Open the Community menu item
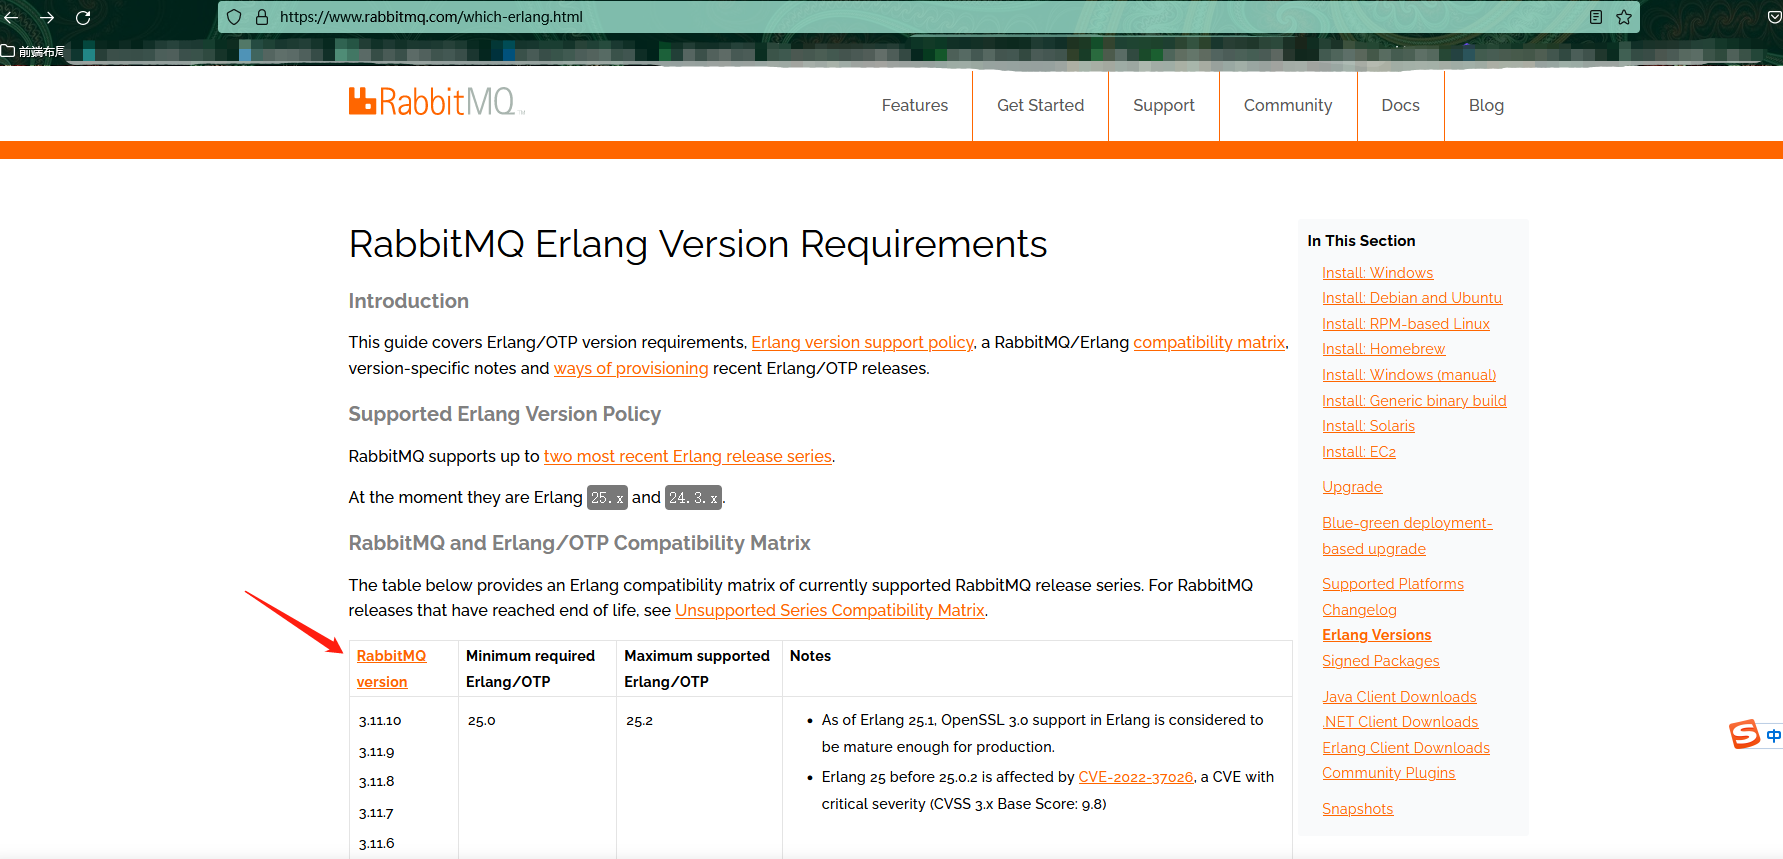The height and width of the screenshot is (859, 1783). pyautogui.click(x=1288, y=105)
